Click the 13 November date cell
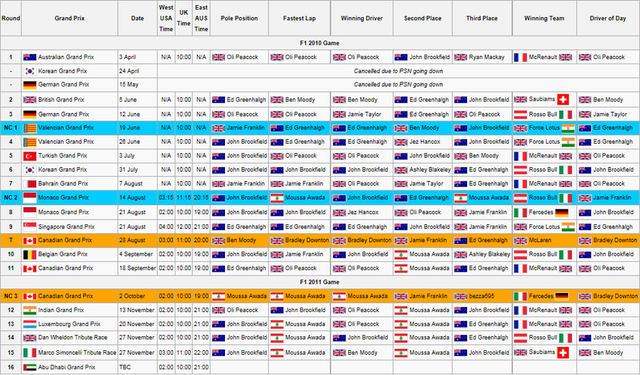This screenshot has width=640, height=375. point(138,310)
